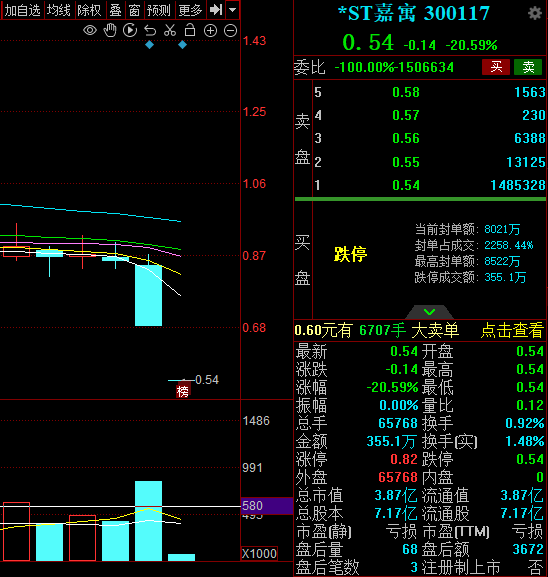Click the first blue diamond marker
548x577 pixels.
pos(149,45)
